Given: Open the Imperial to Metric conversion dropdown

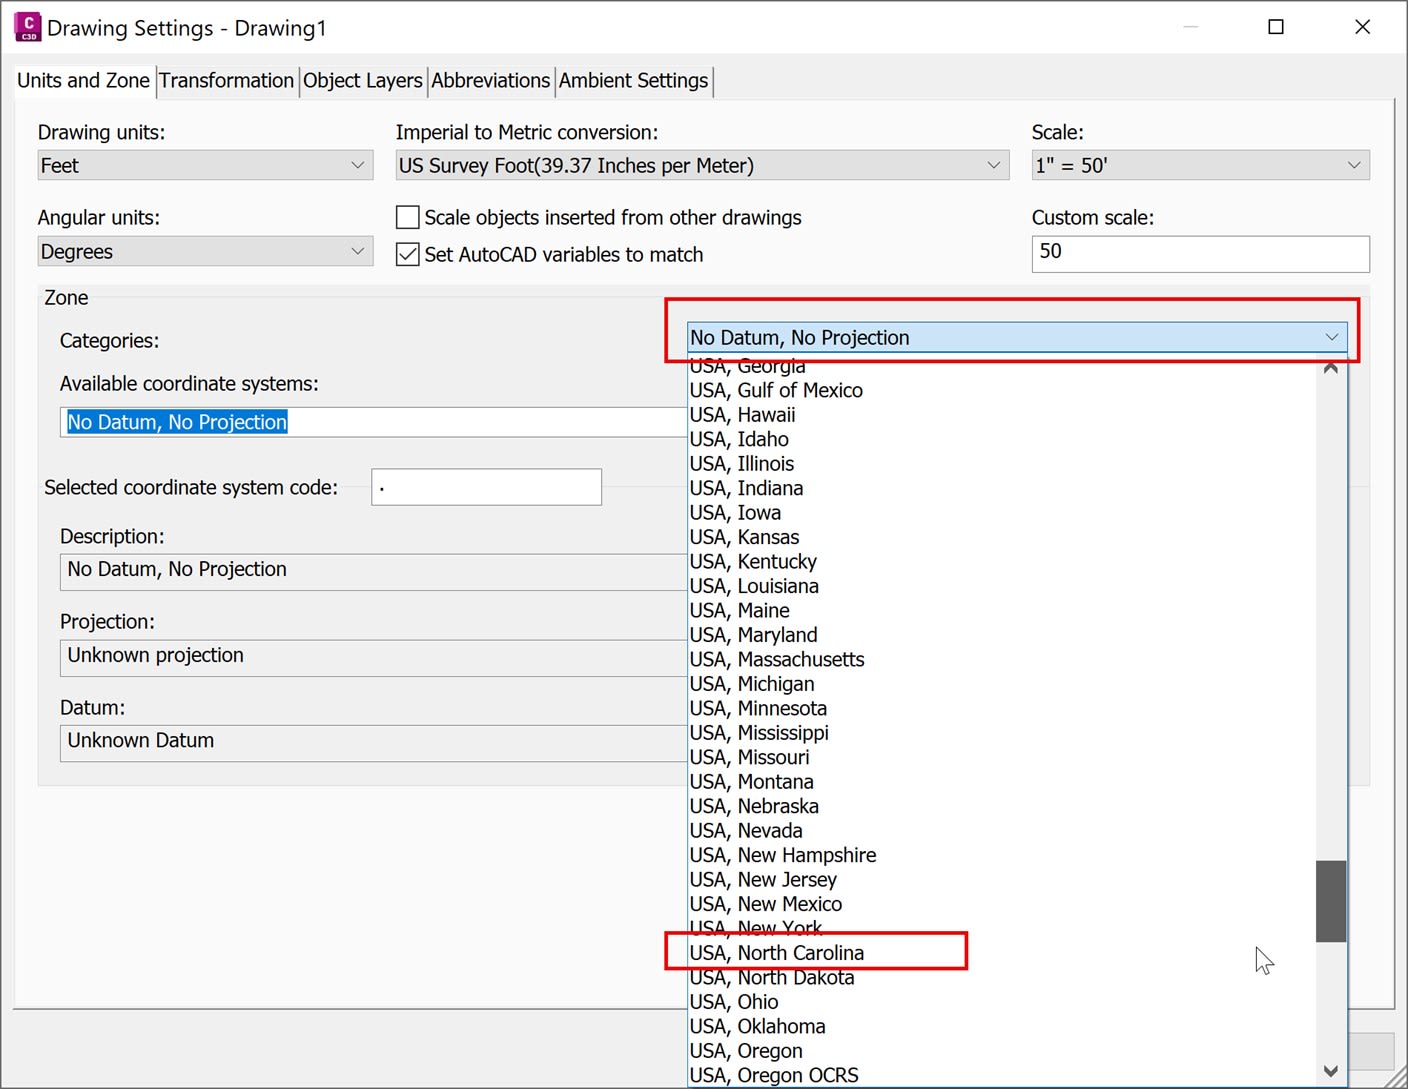Looking at the screenshot, I should click(x=702, y=165).
